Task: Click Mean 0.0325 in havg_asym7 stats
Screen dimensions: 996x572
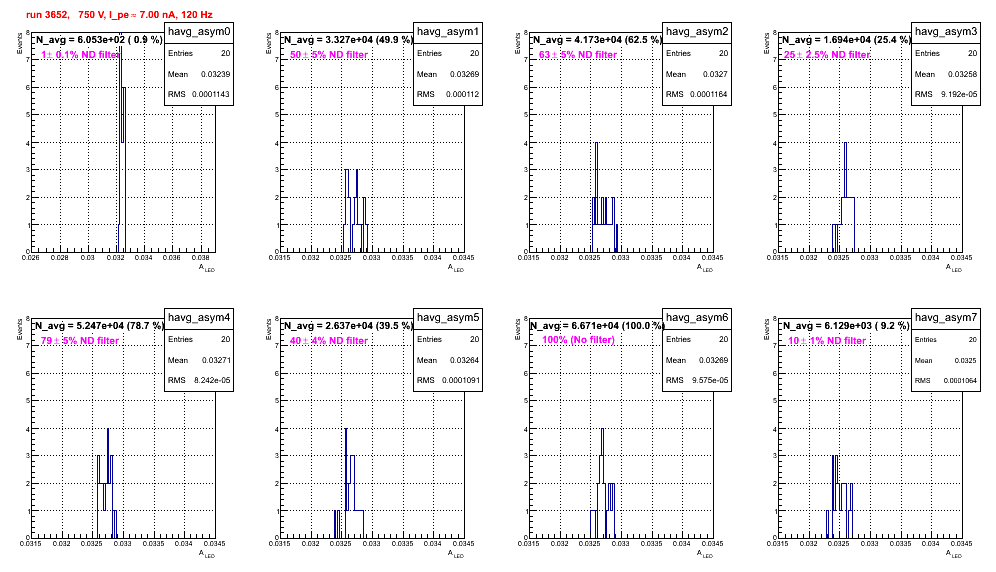Action: tap(946, 360)
